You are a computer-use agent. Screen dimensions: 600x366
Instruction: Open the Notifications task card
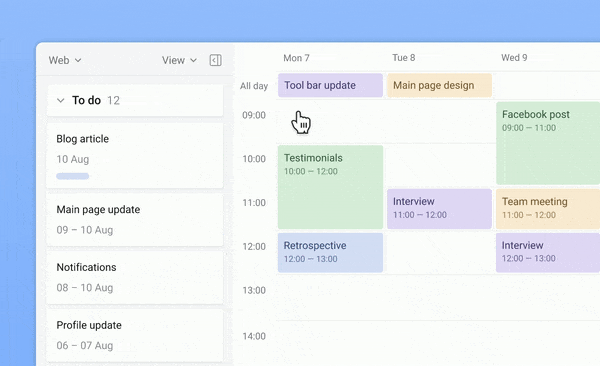click(x=135, y=278)
